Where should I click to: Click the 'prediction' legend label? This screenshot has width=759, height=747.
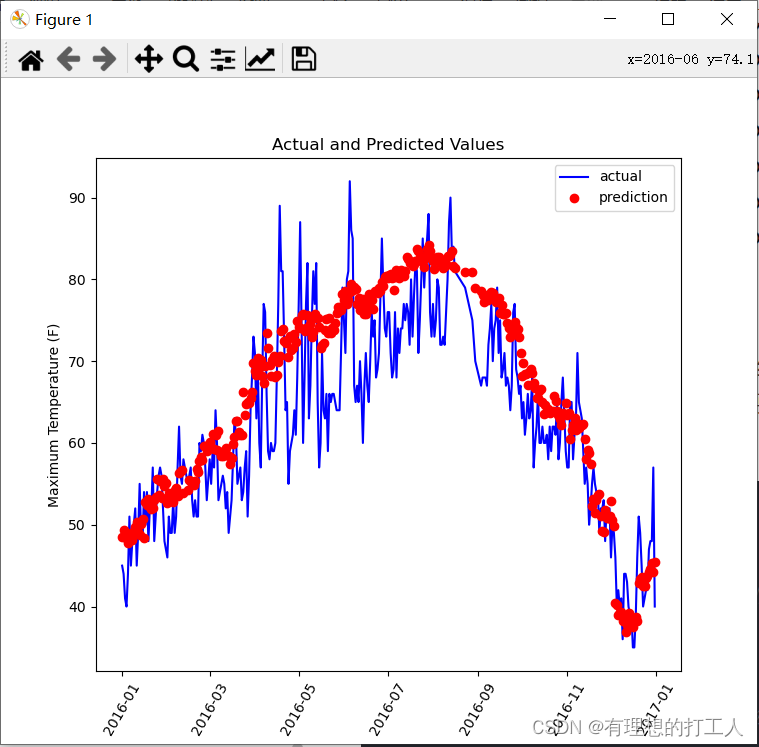(633, 197)
